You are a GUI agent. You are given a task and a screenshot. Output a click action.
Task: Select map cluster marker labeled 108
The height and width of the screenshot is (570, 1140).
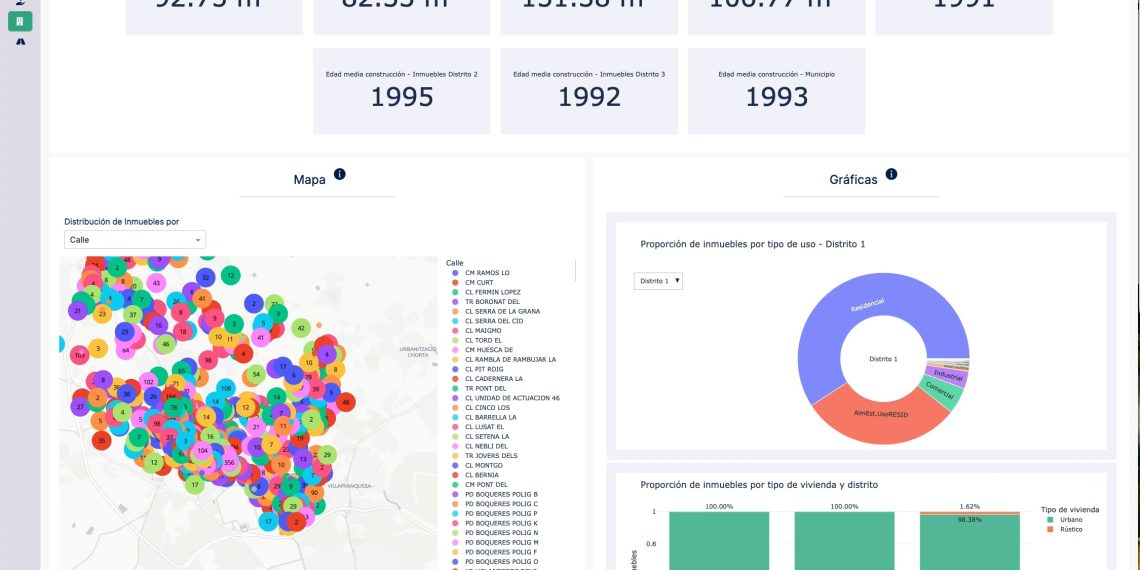(225, 389)
